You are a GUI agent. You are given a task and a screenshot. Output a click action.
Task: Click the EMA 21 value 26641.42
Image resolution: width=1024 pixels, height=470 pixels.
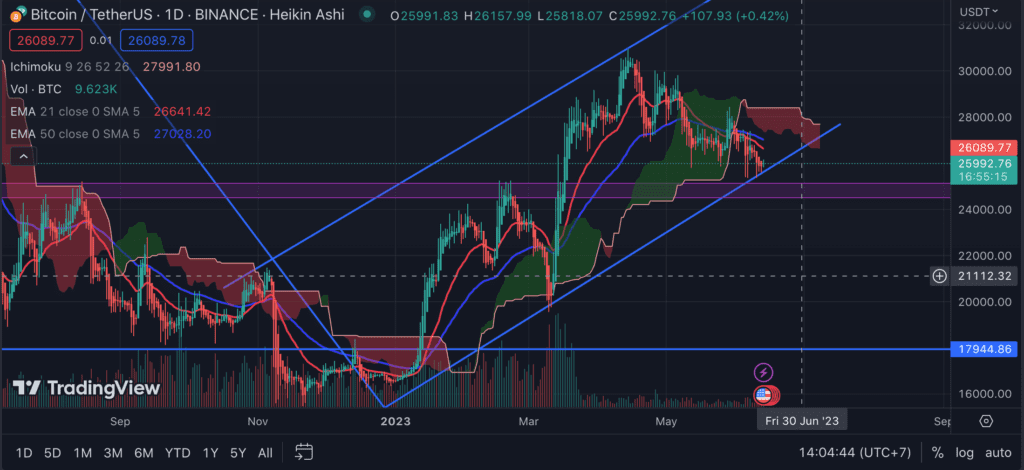point(182,112)
